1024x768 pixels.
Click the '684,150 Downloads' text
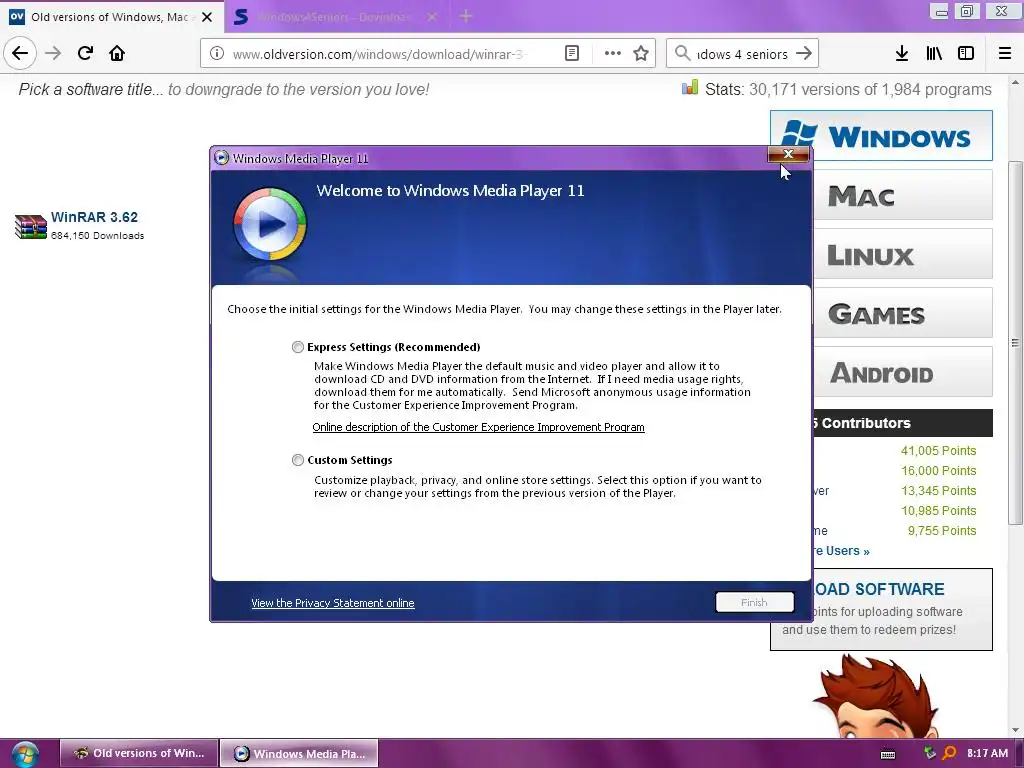tap(97, 236)
